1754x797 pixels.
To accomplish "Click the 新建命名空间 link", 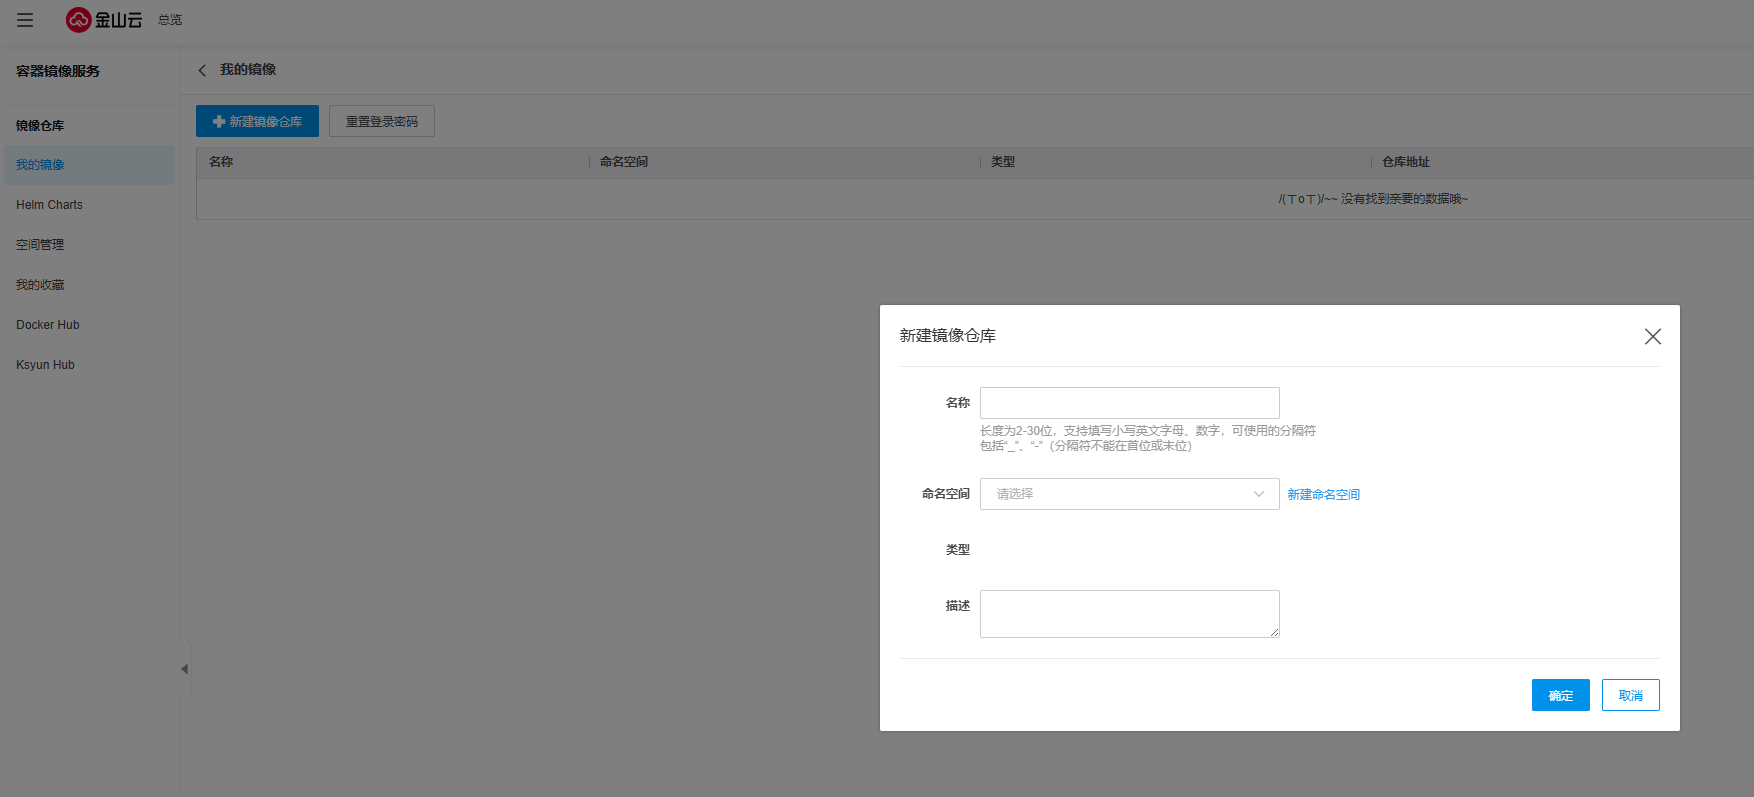I will (1323, 495).
